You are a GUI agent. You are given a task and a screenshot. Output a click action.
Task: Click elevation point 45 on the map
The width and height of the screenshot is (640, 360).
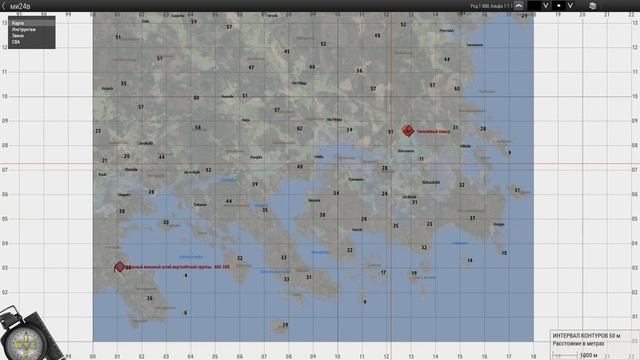(x=287, y=51)
